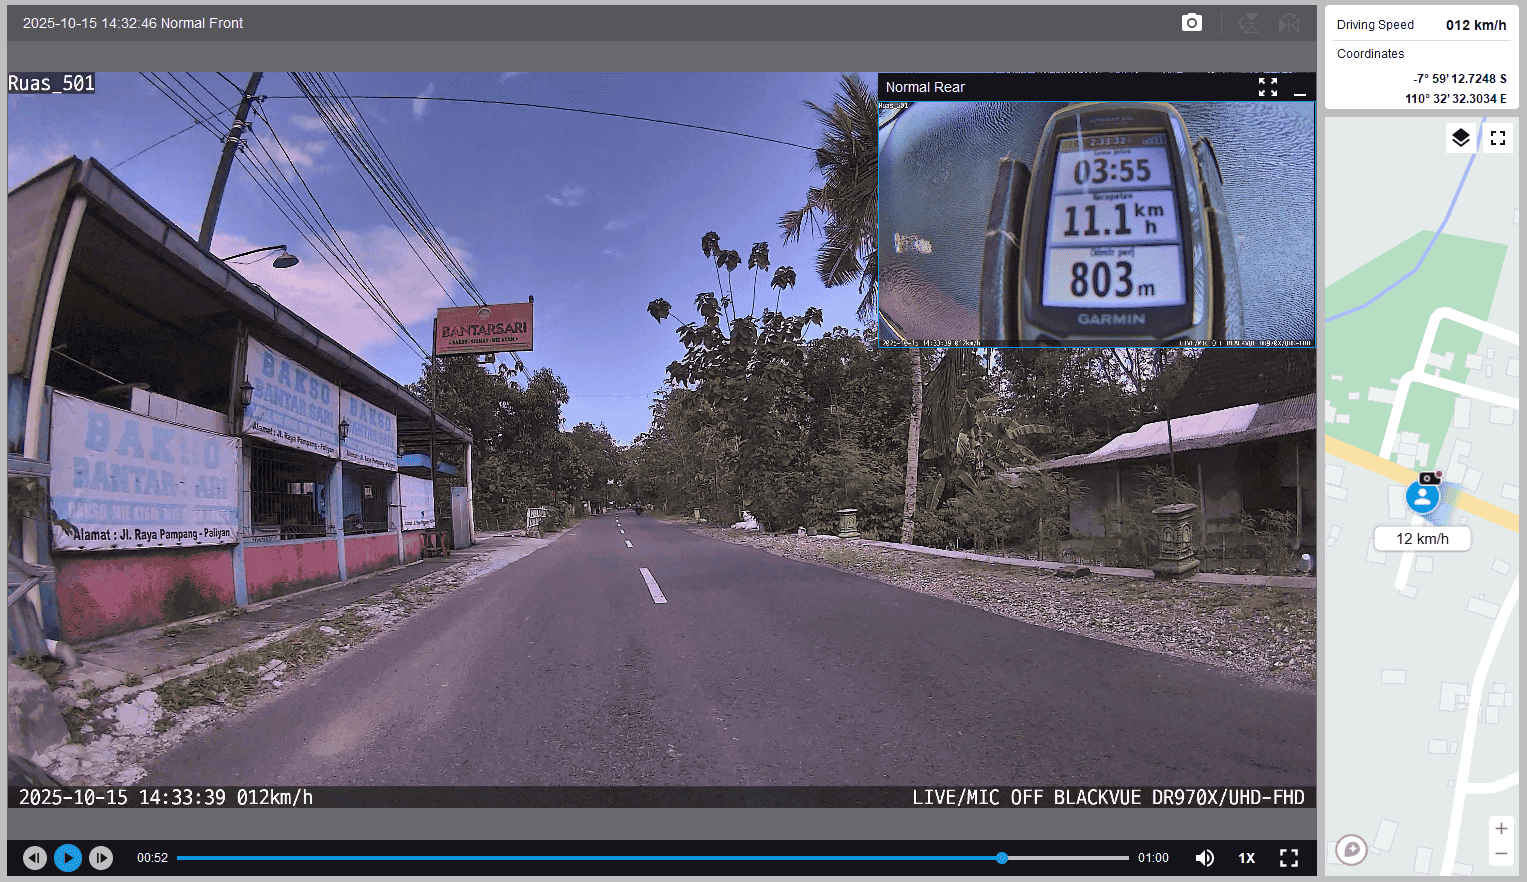Minimize the Normal Rear picture-in-picture
The width and height of the screenshot is (1527, 882).
(1300, 88)
